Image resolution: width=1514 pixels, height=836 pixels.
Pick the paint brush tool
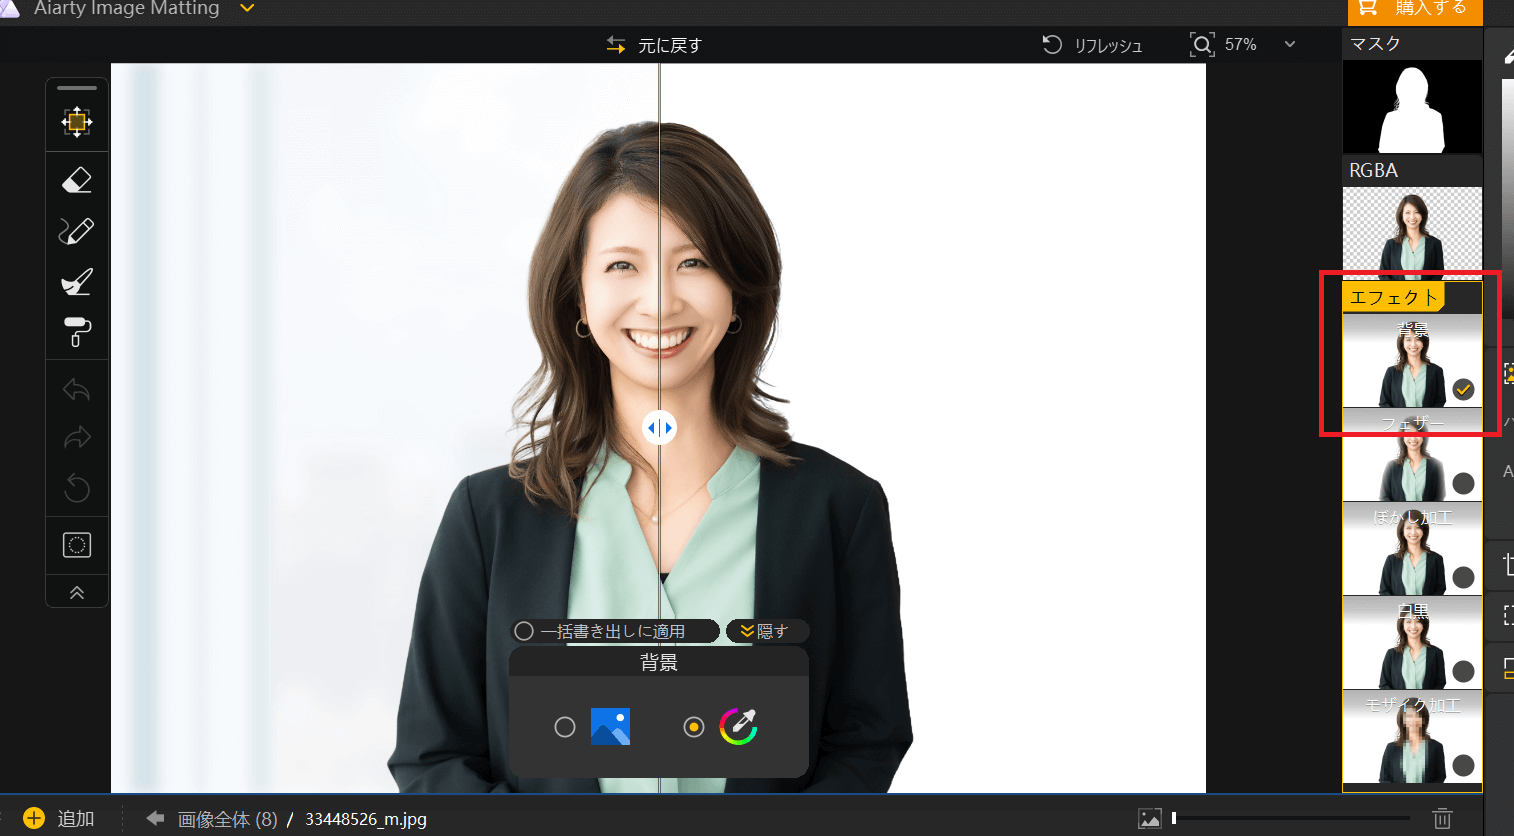pos(77,282)
